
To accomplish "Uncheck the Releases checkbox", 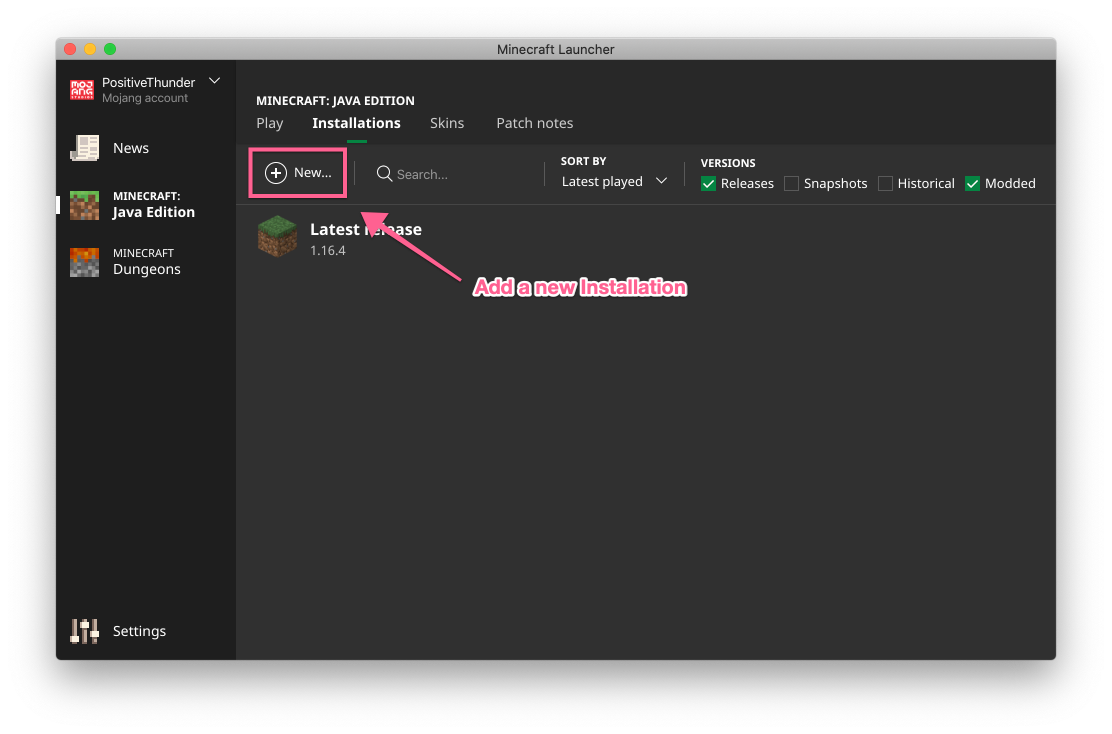I will [708, 184].
